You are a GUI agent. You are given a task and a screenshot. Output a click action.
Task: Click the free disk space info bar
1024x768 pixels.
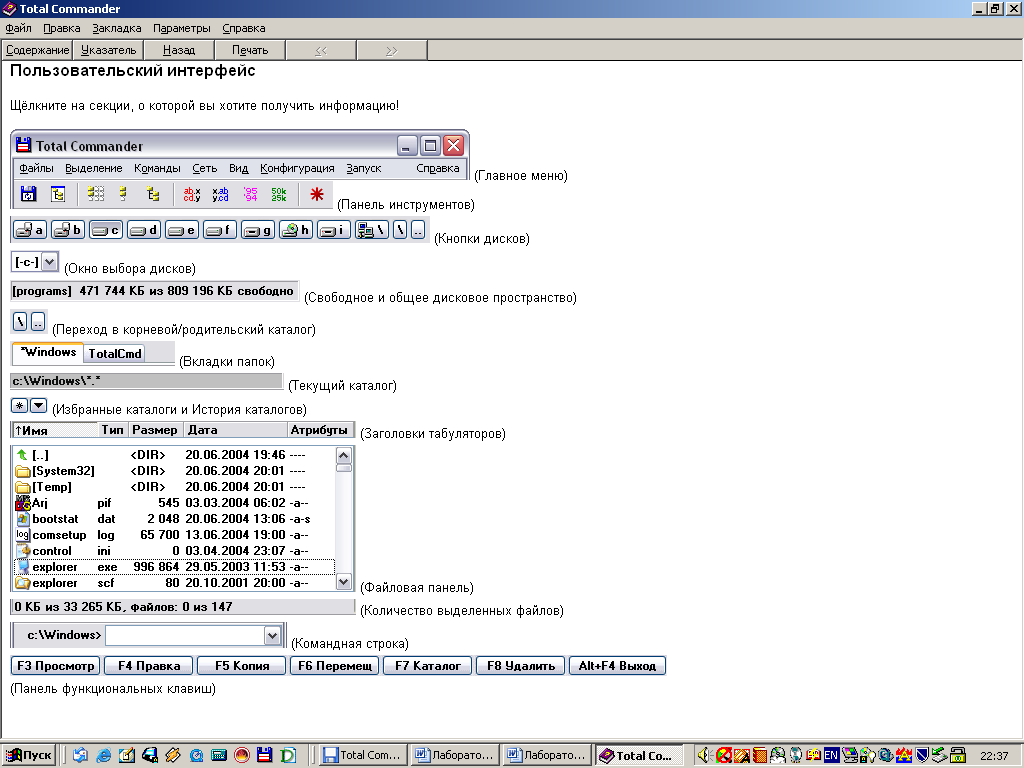click(x=155, y=291)
